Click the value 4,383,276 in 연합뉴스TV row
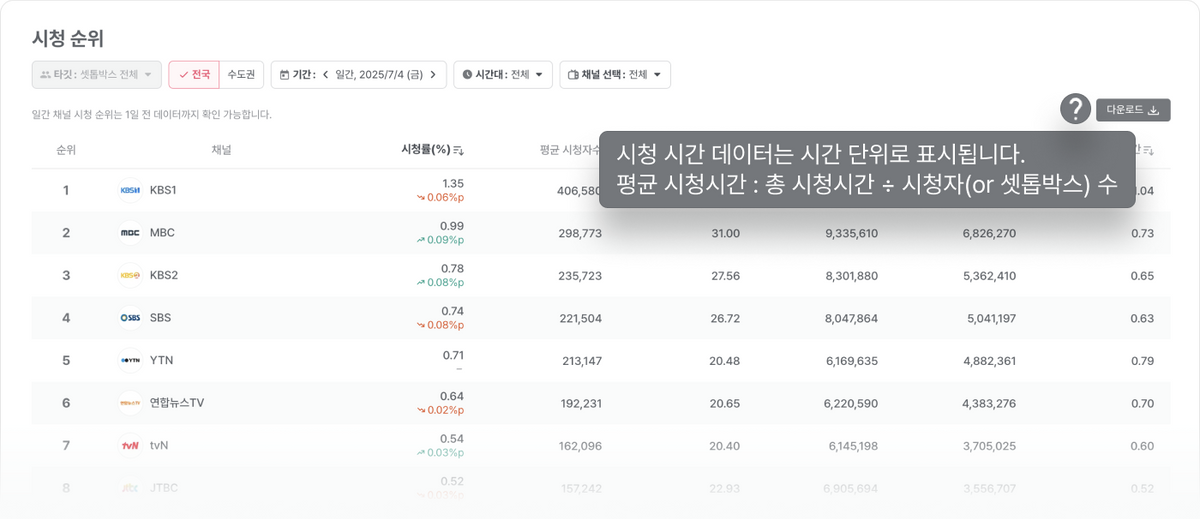 [989, 403]
